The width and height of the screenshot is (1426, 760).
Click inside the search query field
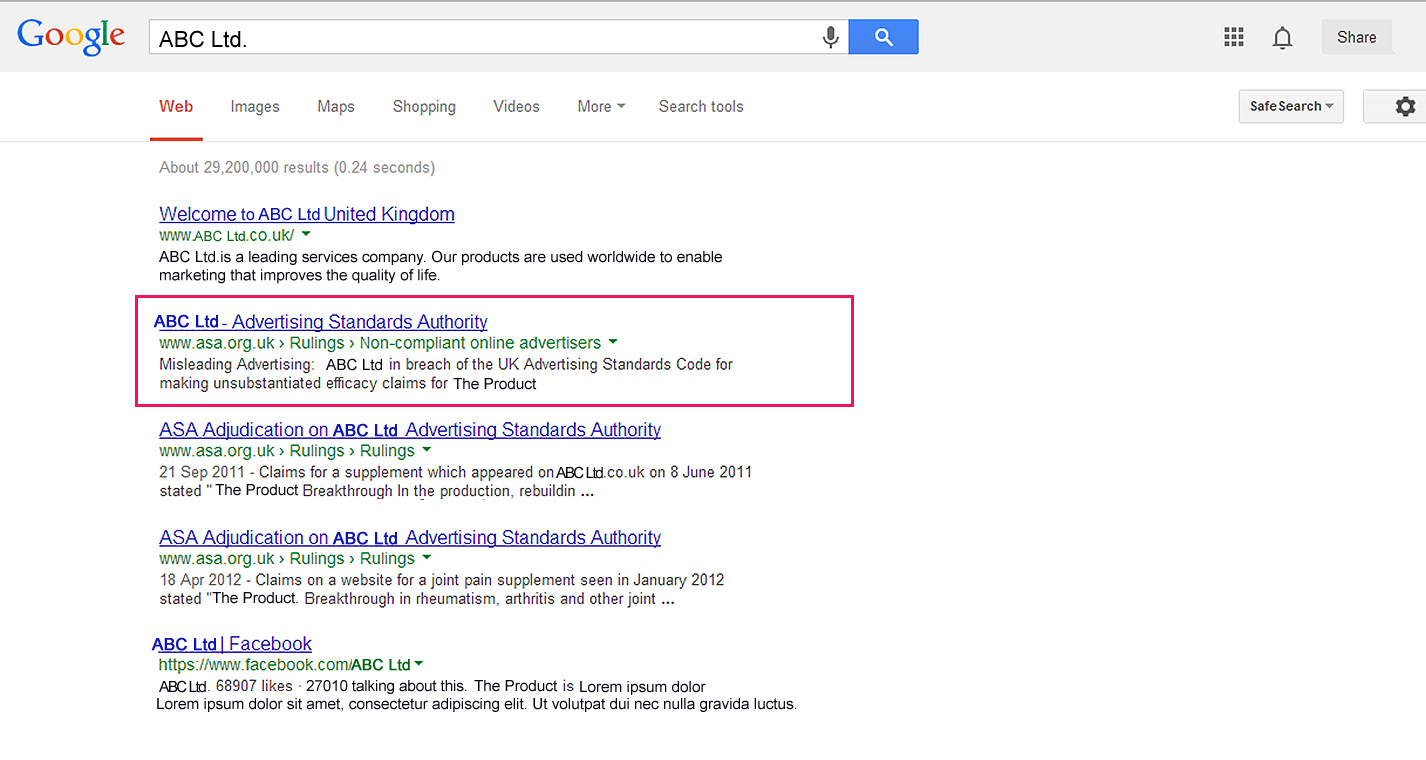480,38
